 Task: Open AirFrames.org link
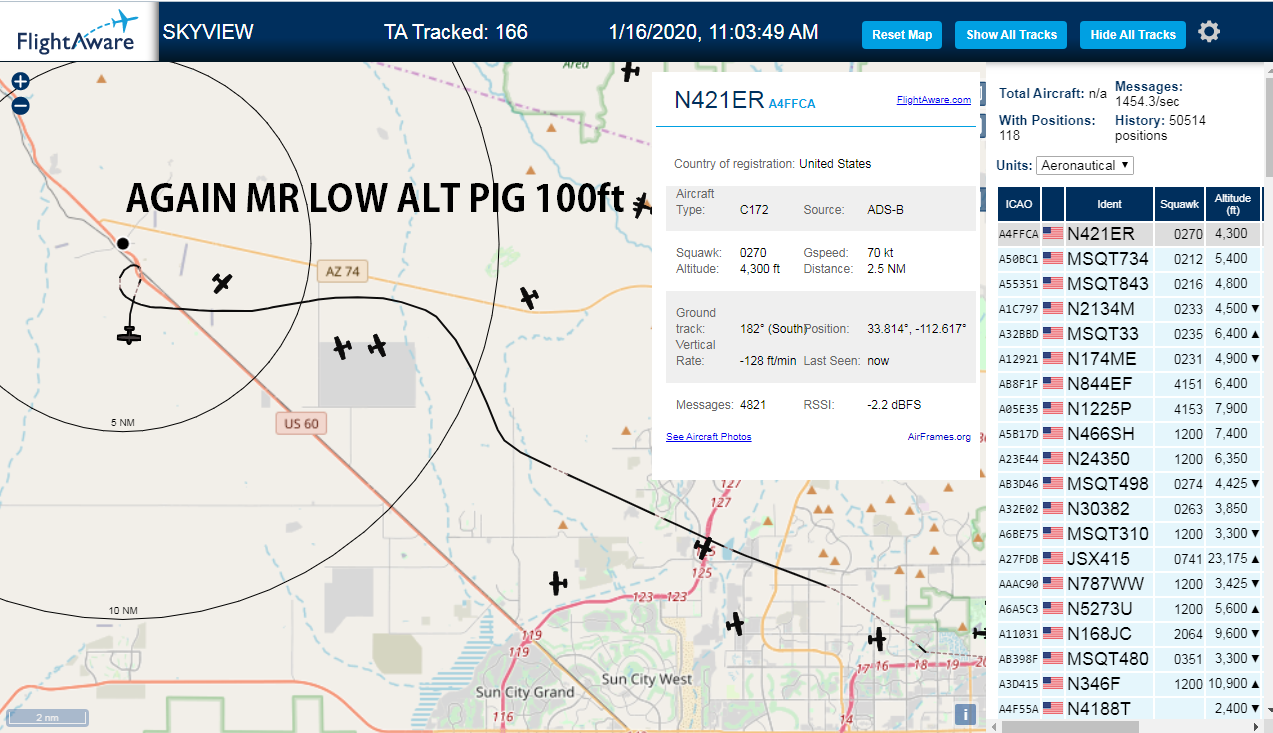939,437
